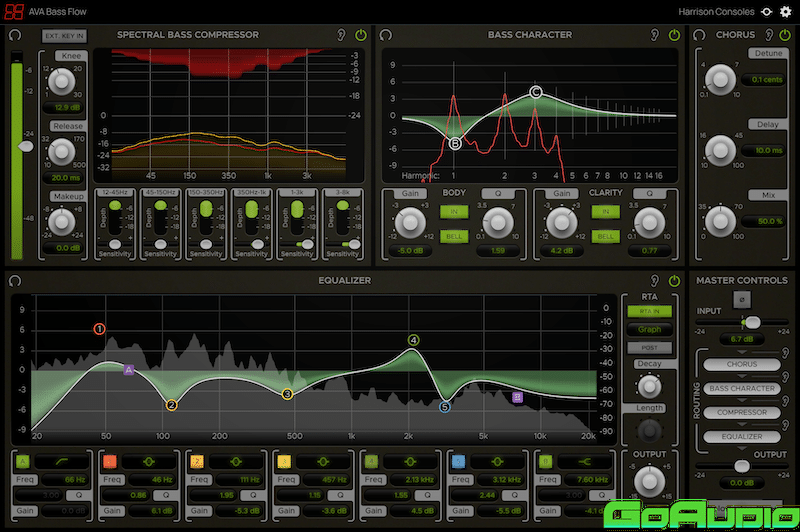Open RTA Graph mode selector

pos(649,330)
